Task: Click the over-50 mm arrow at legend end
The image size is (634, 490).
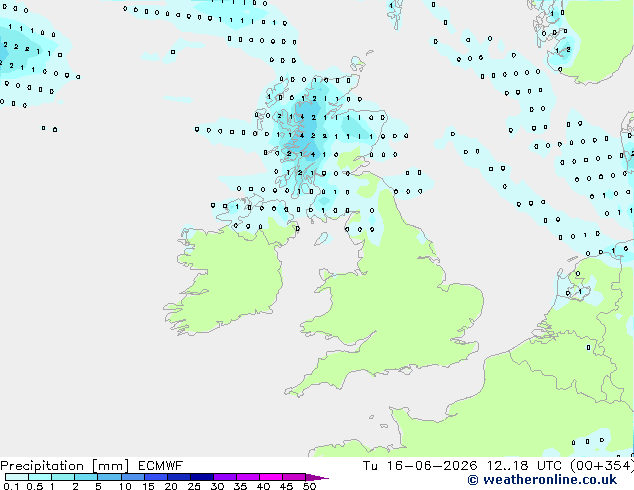Action: (x=317, y=477)
